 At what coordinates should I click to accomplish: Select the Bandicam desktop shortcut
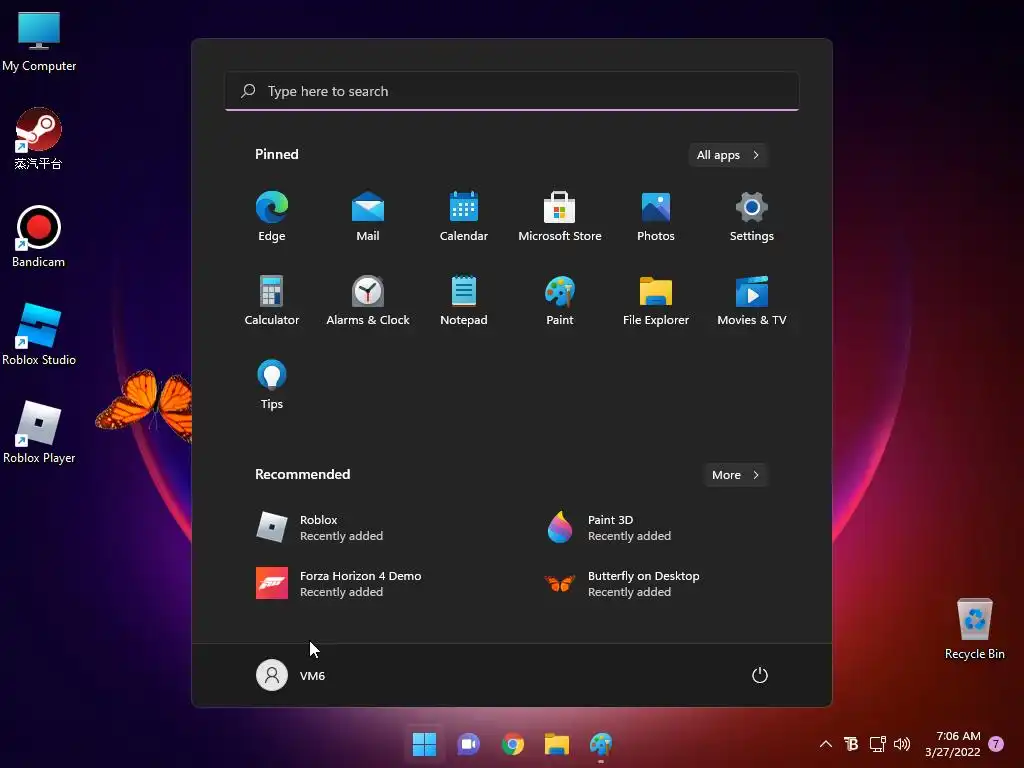pos(39,236)
